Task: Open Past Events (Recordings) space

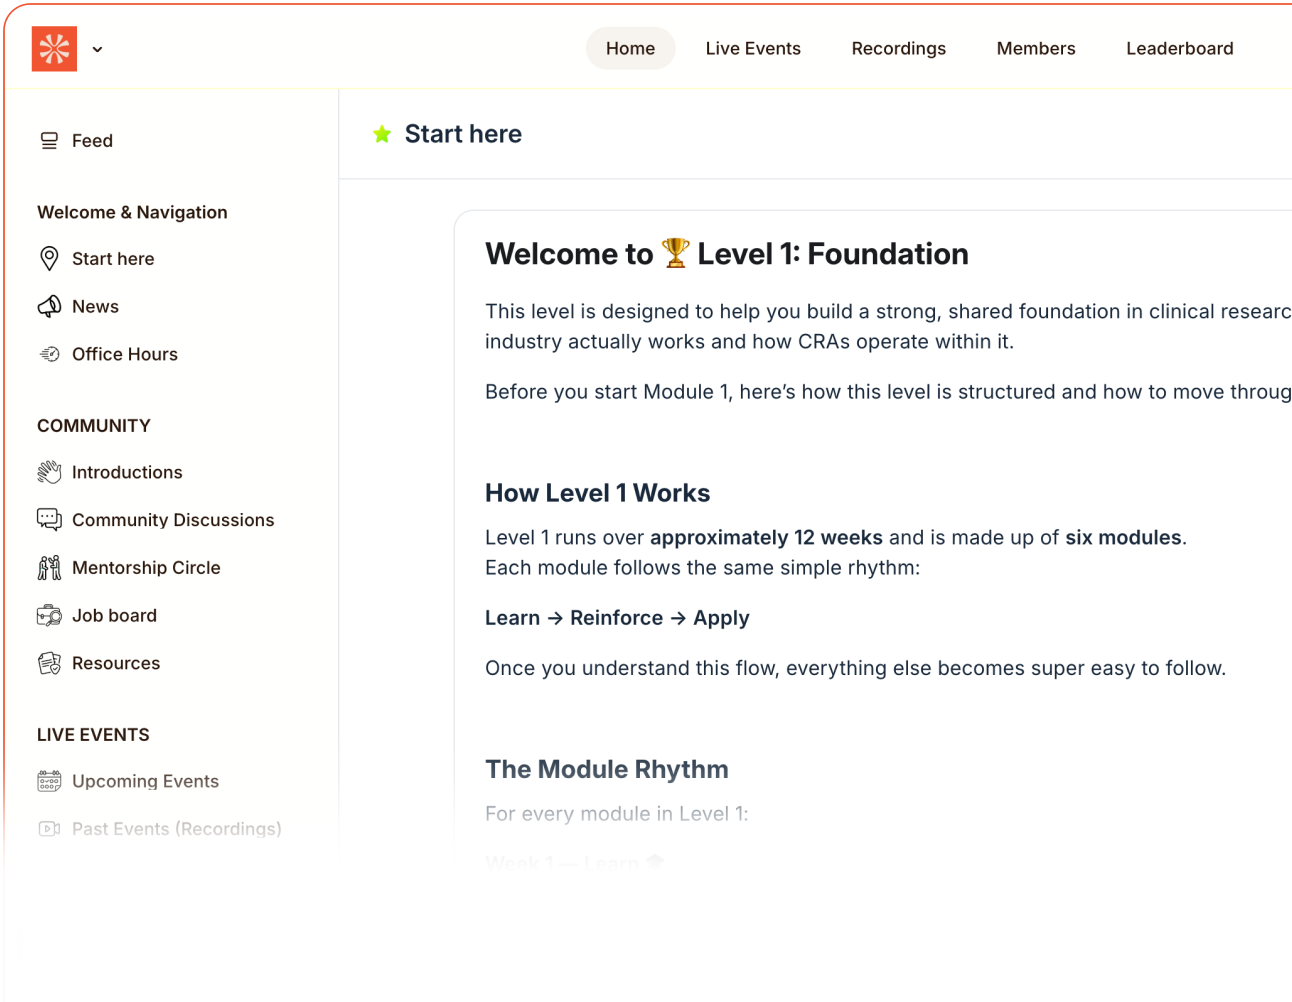Action: (x=177, y=829)
